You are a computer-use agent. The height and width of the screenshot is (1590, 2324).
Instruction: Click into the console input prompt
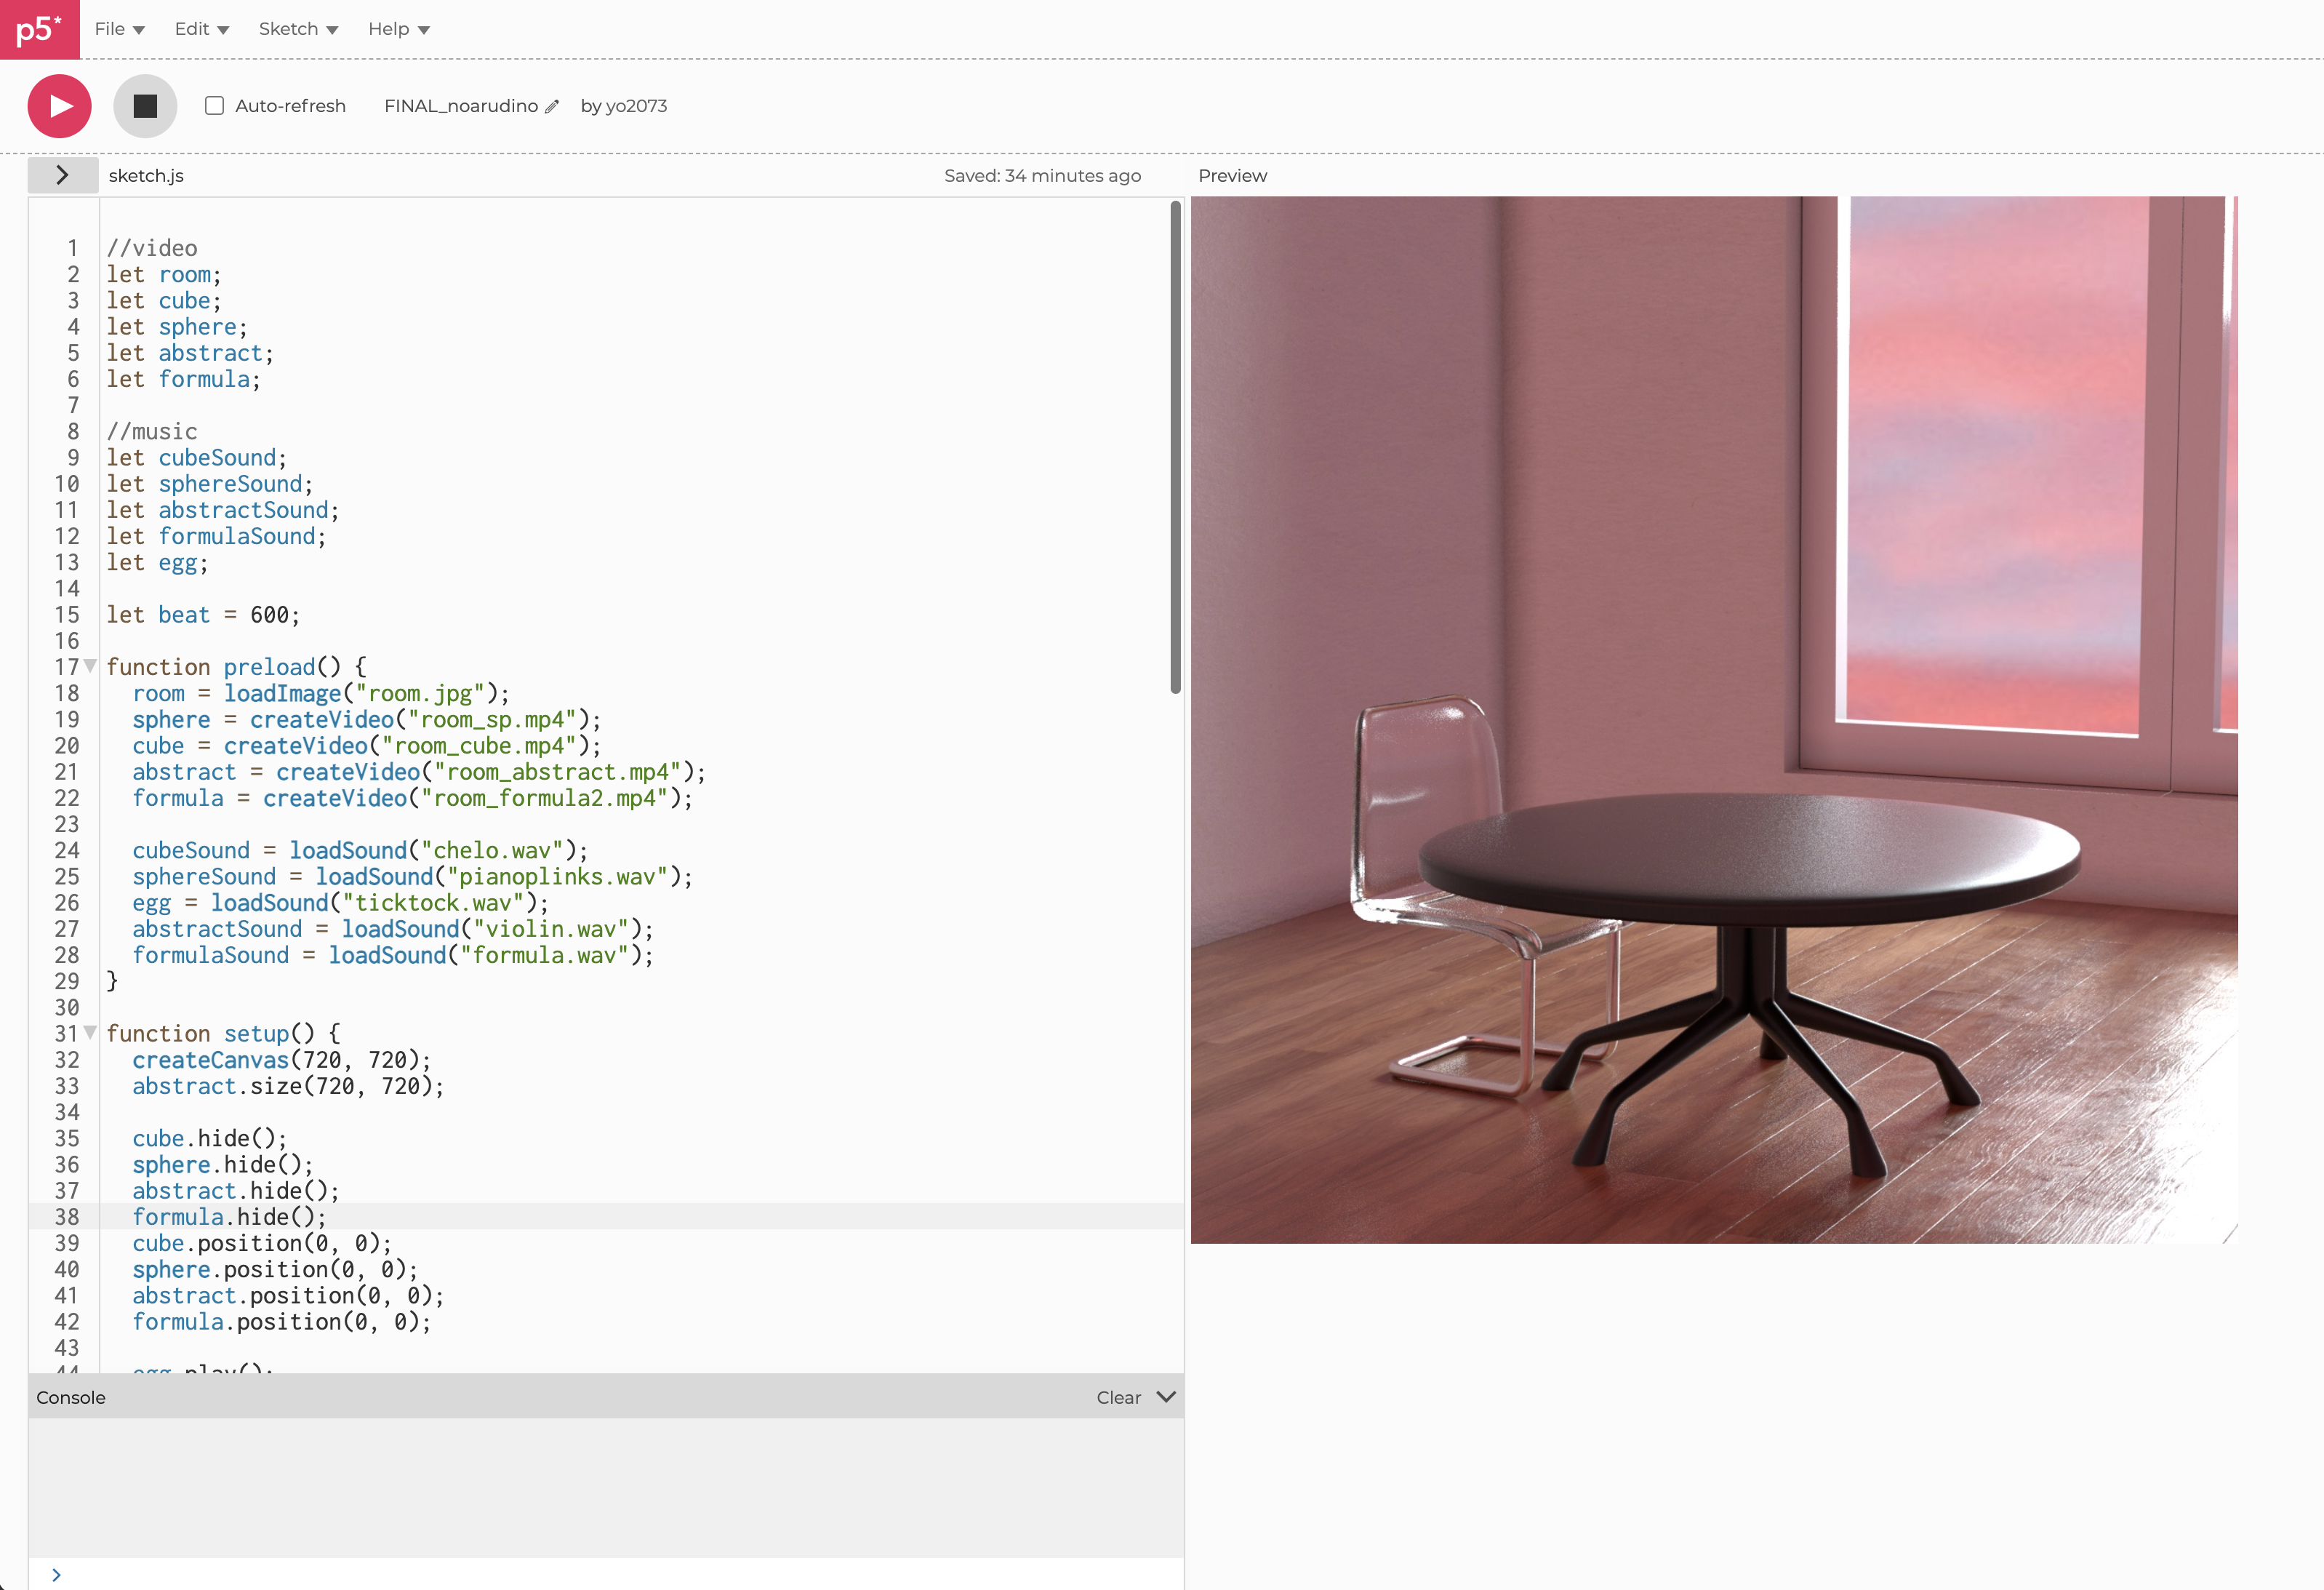(x=600, y=1575)
